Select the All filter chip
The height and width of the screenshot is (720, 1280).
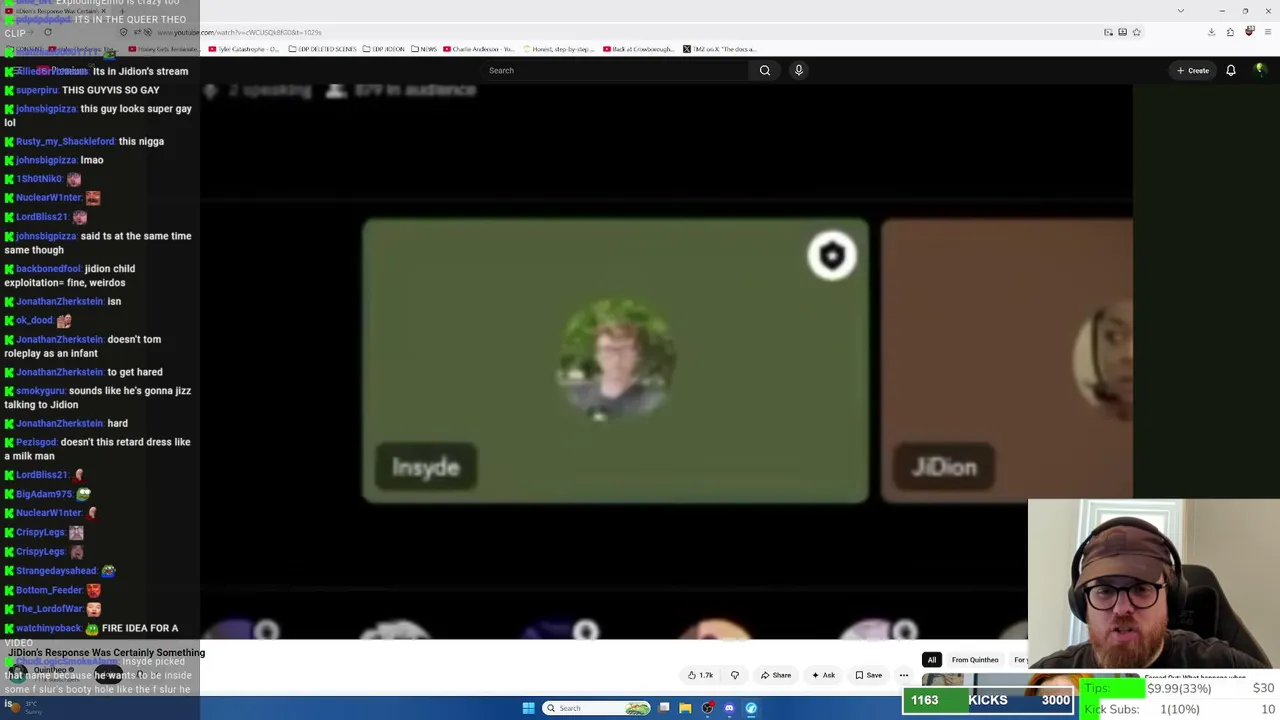[931, 660]
